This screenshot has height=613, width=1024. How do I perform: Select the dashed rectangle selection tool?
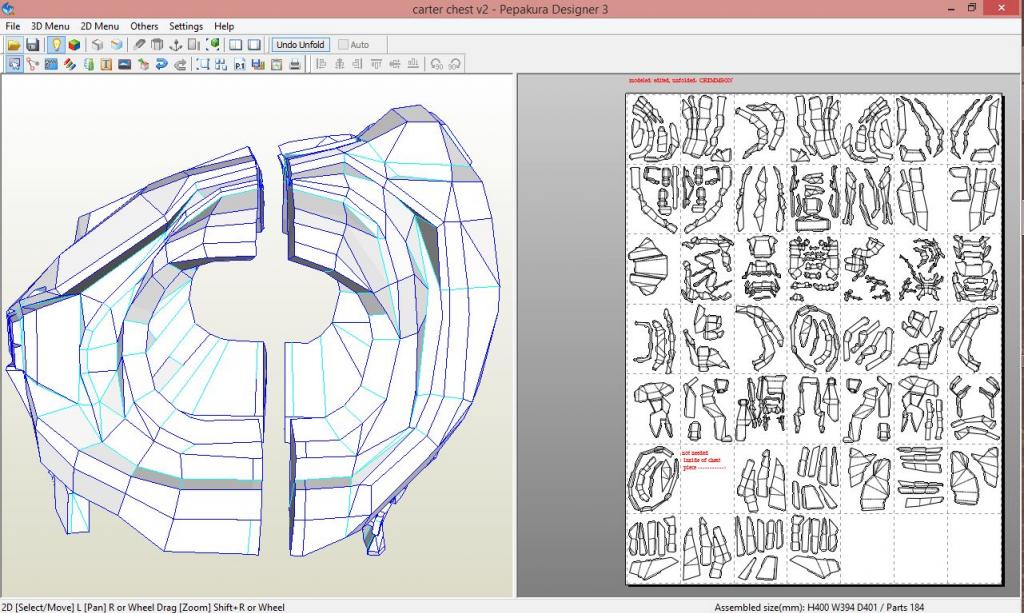203,64
